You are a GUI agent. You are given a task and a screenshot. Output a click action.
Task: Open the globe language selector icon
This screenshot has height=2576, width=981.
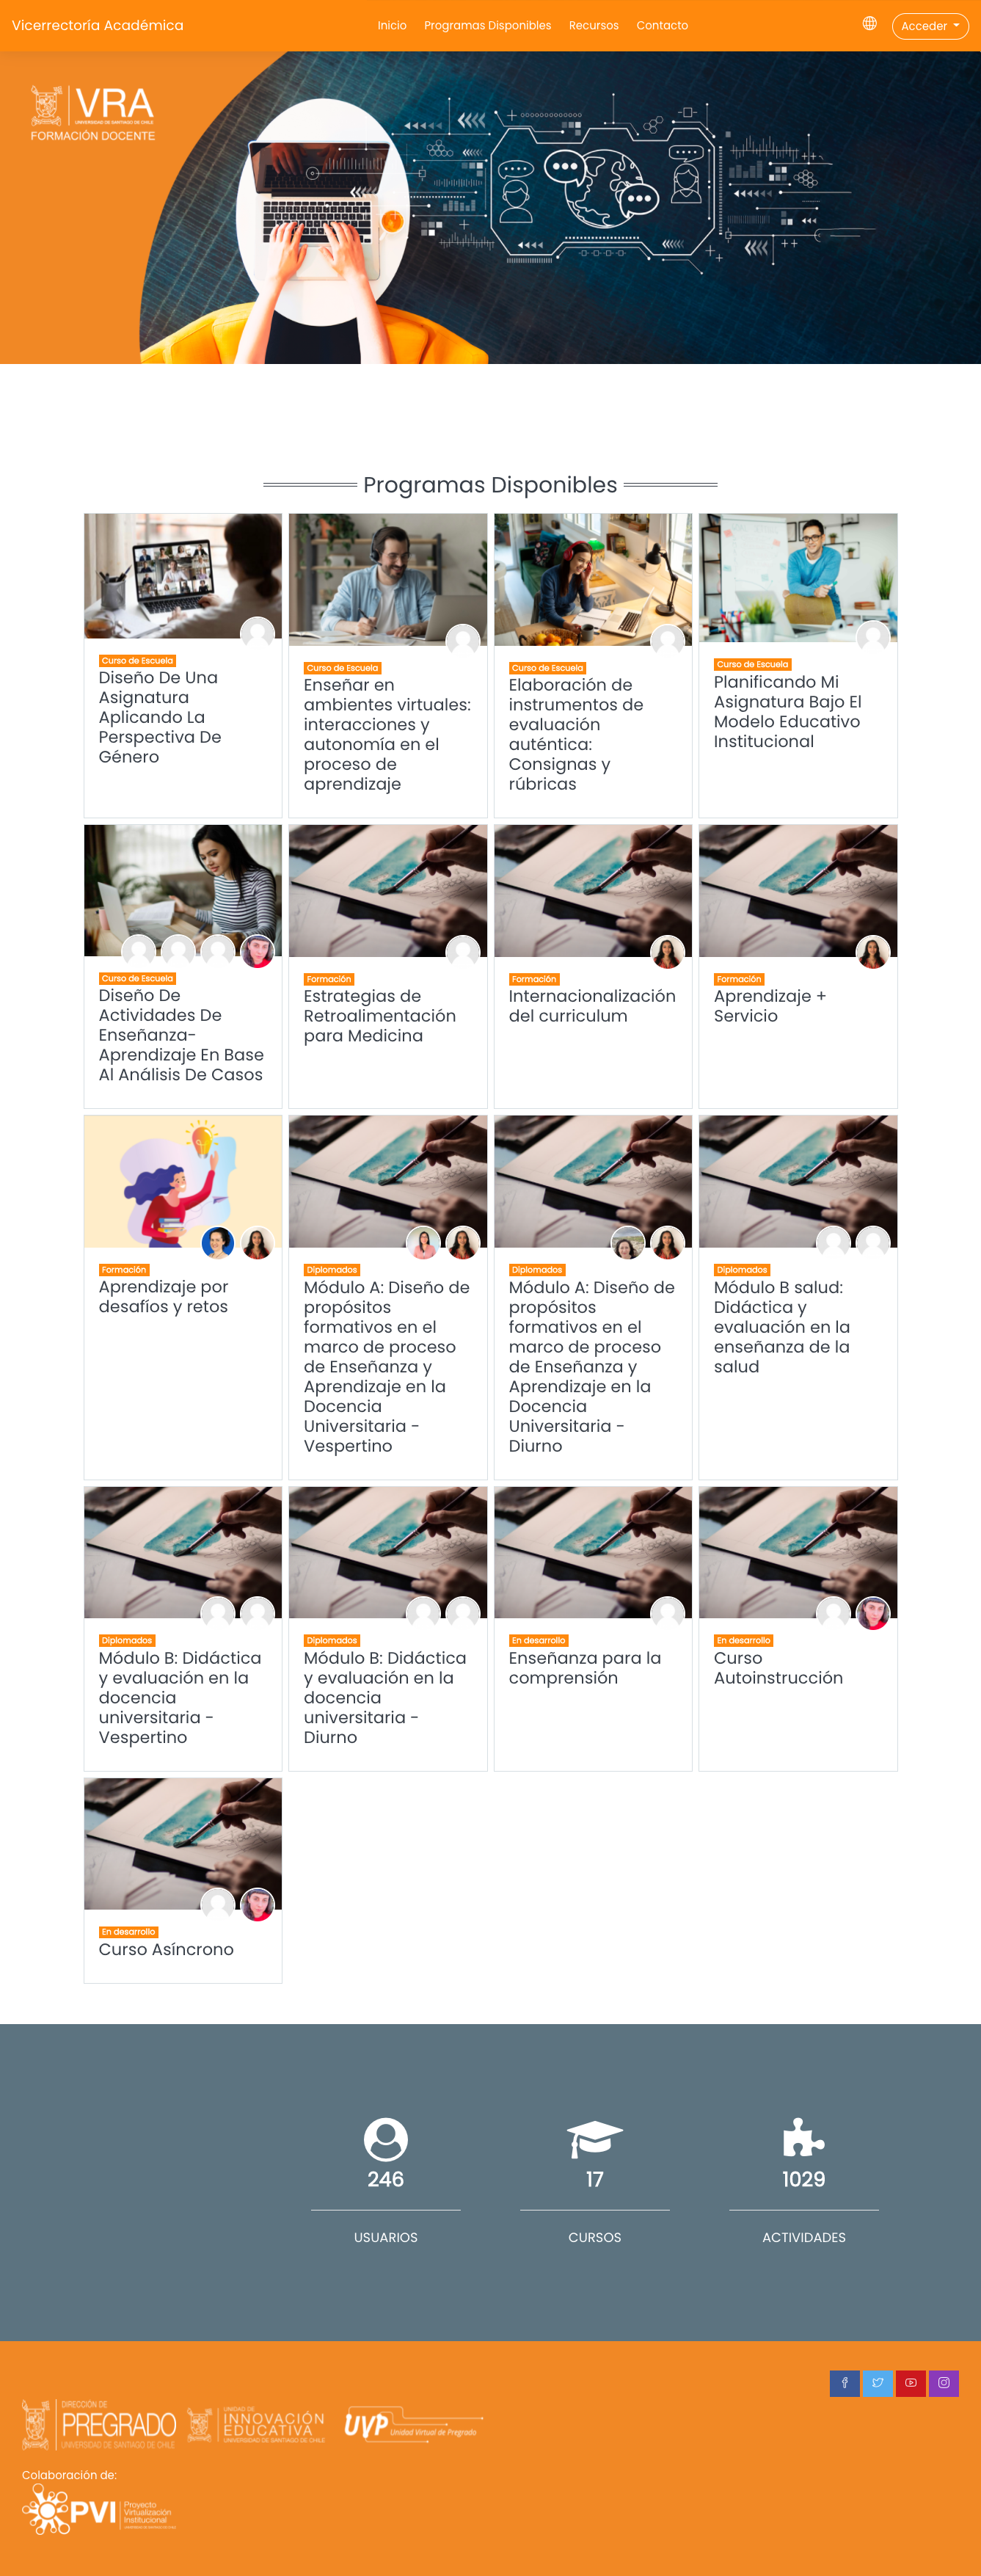[x=869, y=24]
